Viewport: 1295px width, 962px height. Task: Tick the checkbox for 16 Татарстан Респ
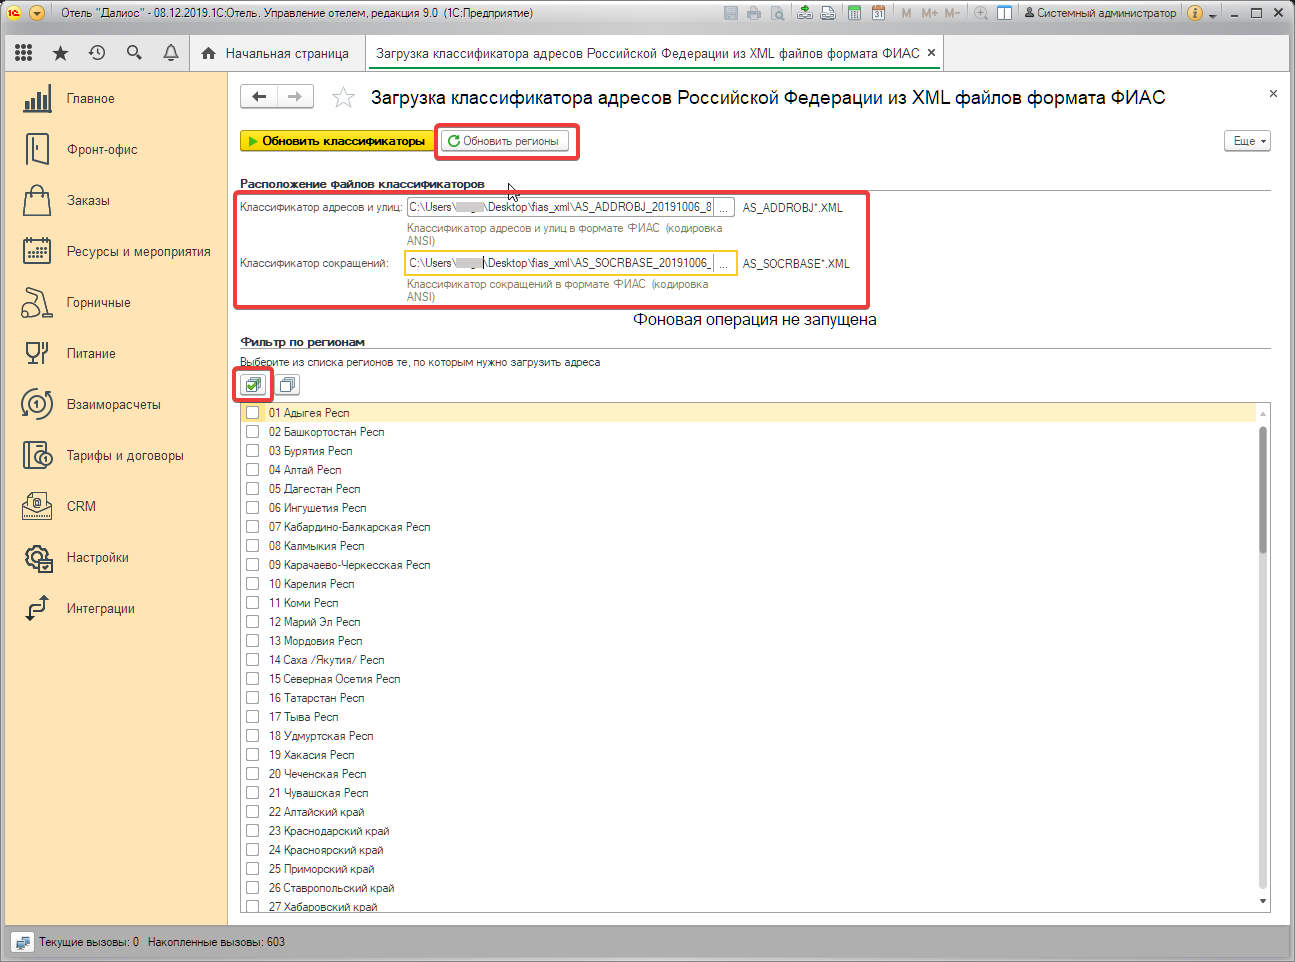point(253,698)
